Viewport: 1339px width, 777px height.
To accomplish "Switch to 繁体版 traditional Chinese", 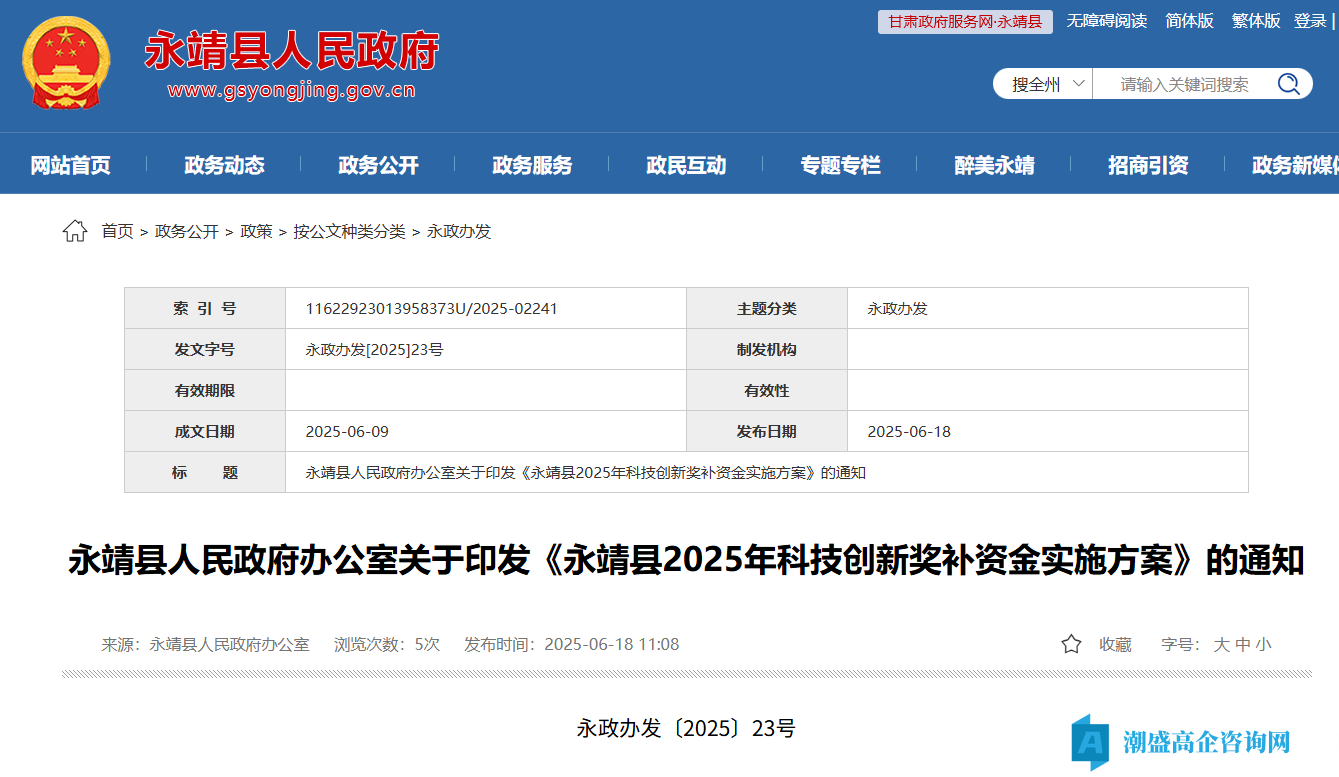I will [x=1255, y=21].
